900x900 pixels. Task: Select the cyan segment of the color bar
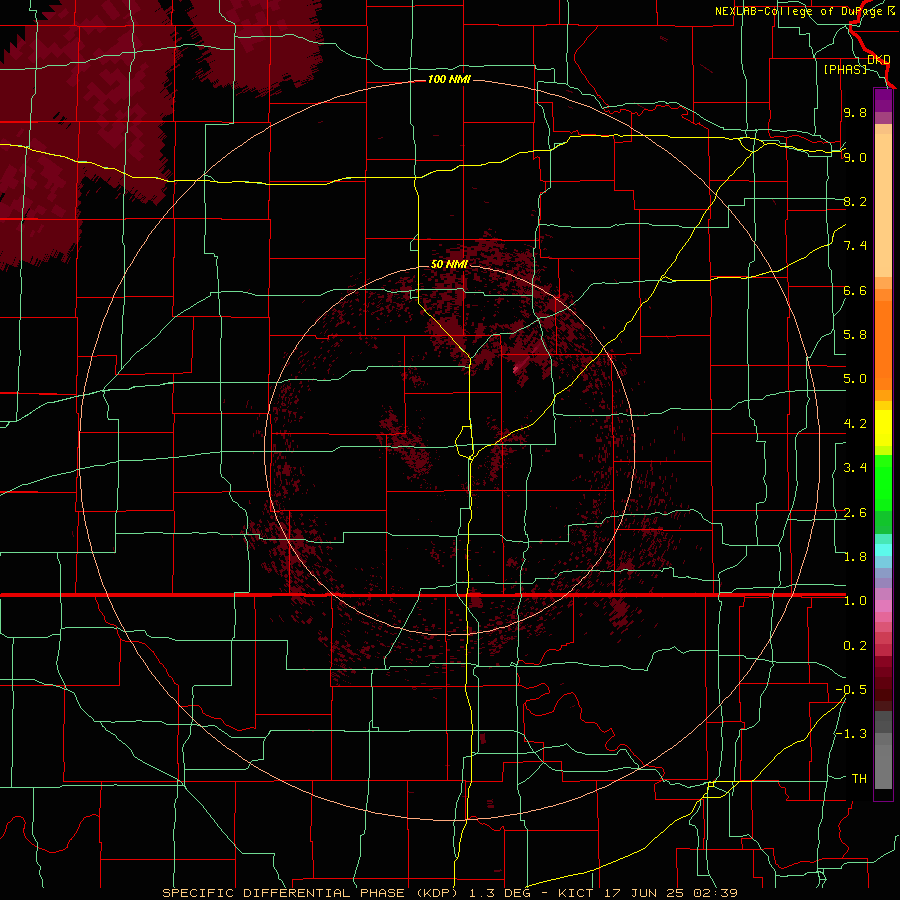click(883, 550)
